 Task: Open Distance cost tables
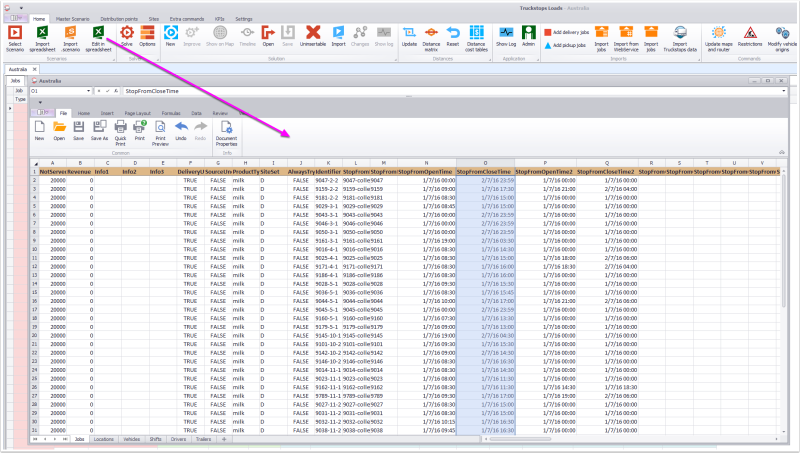click(476, 33)
